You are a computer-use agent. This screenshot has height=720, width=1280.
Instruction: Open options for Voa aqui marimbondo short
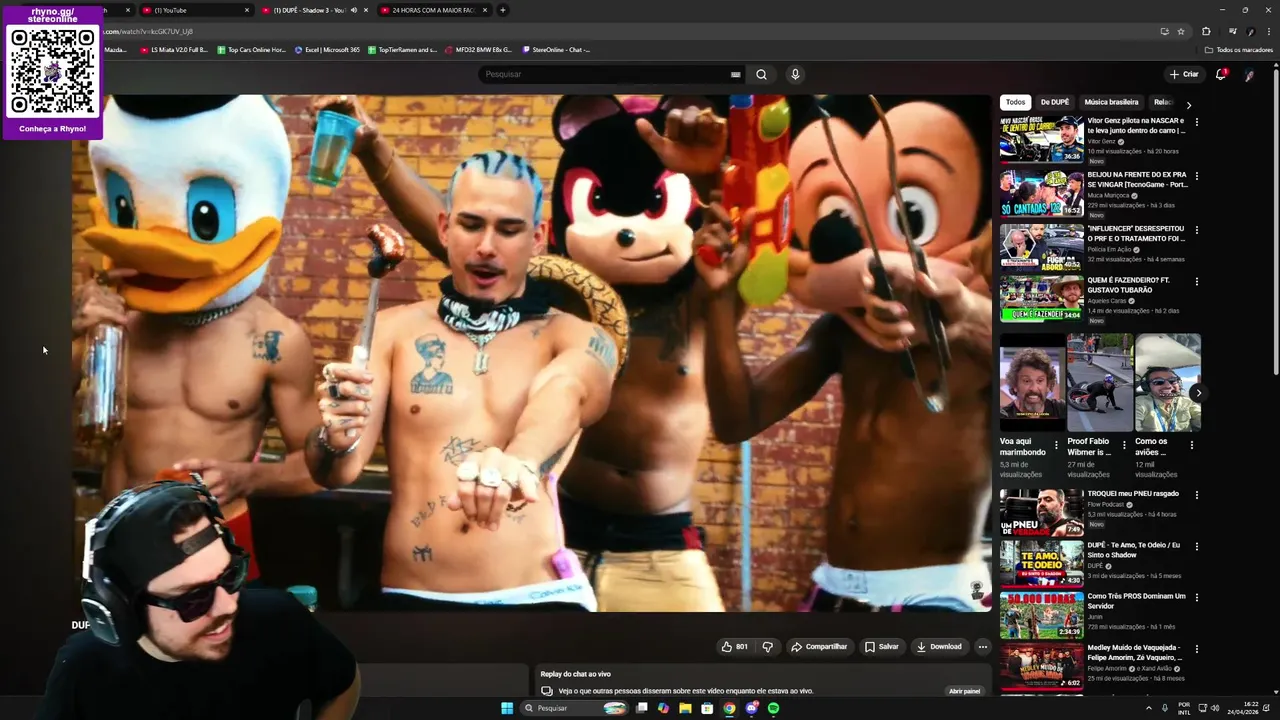coord(1056,445)
